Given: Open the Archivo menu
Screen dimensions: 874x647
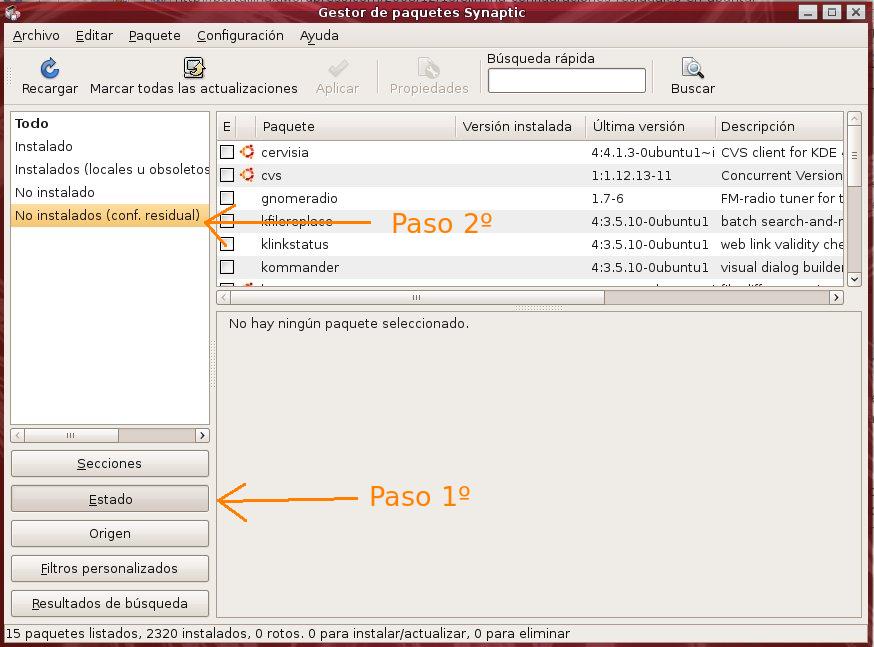Looking at the screenshot, I should tap(36, 36).
